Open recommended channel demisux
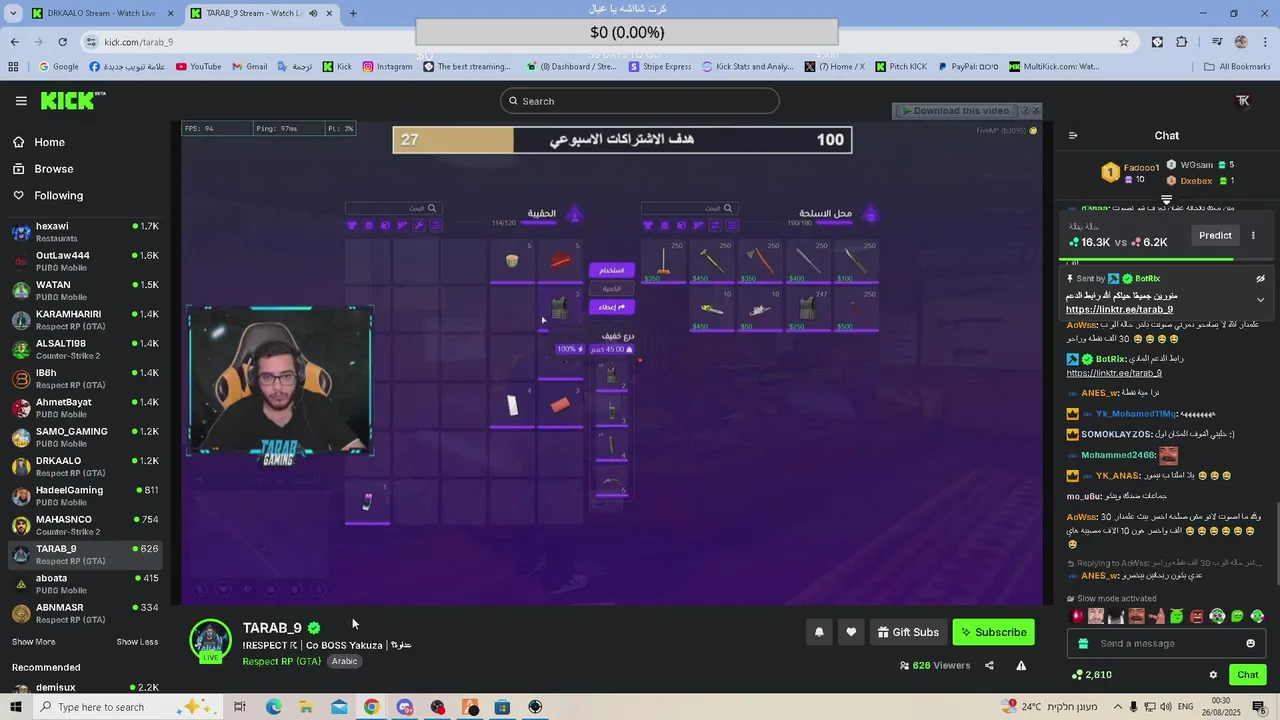Screen dimensions: 1280x720 click(85, 689)
